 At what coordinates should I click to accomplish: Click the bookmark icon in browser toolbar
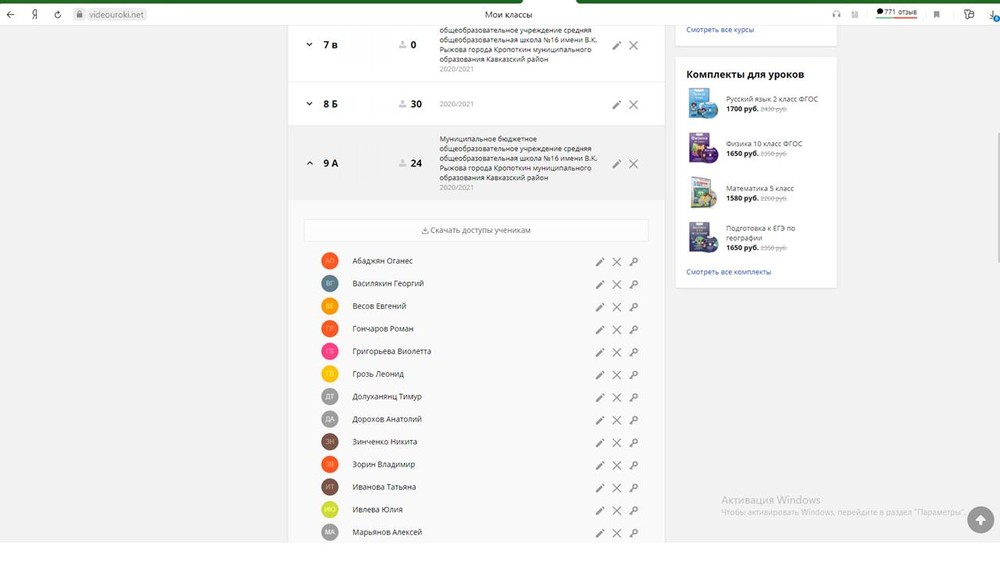(x=937, y=15)
